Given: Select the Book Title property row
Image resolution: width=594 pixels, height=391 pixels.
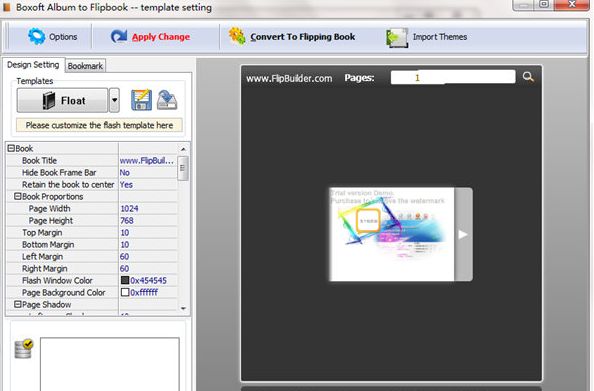Looking at the screenshot, I should coord(92,161).
